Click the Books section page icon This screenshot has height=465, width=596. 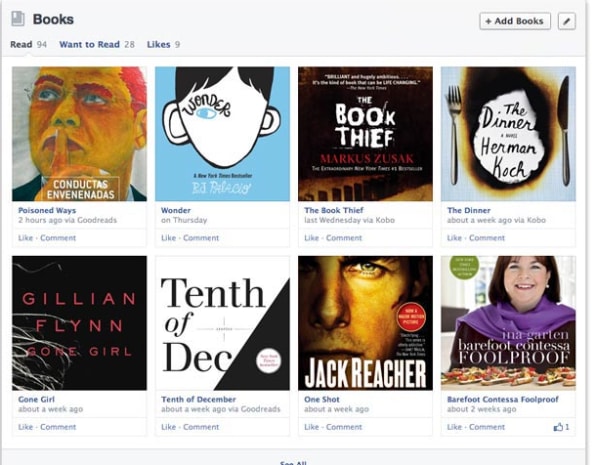pyautogui.click(x=18, y=19)
